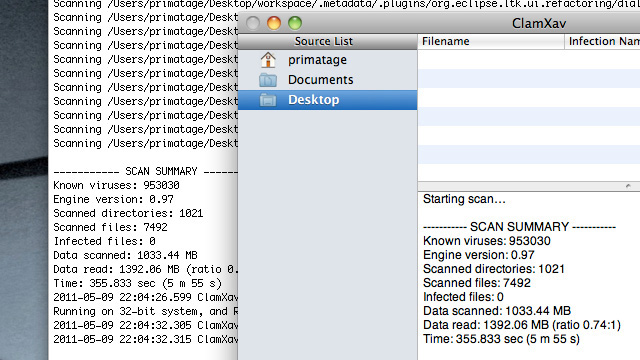This screenshot has height=360, width=640.
Task: Click 'Scanned files: 7492' in ClamXav log
Action: click(x=477, y=283)
